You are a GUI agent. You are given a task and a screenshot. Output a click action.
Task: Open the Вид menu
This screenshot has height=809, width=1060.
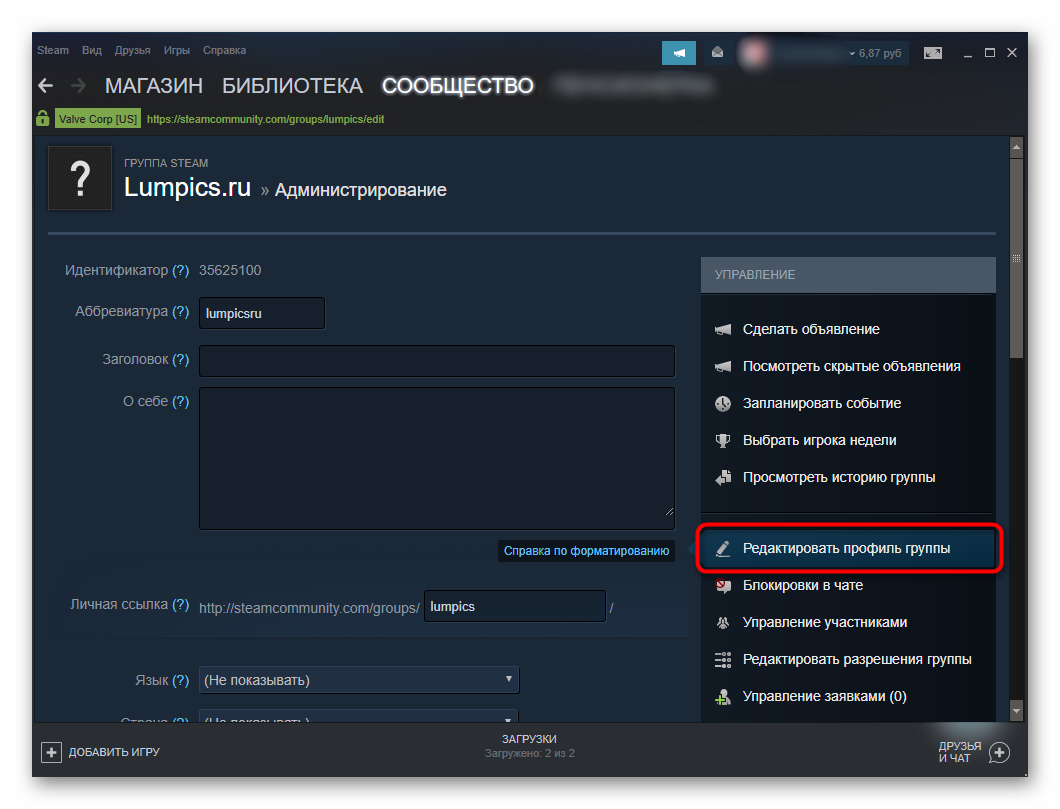pyautogui.click(x=92, y=51)
